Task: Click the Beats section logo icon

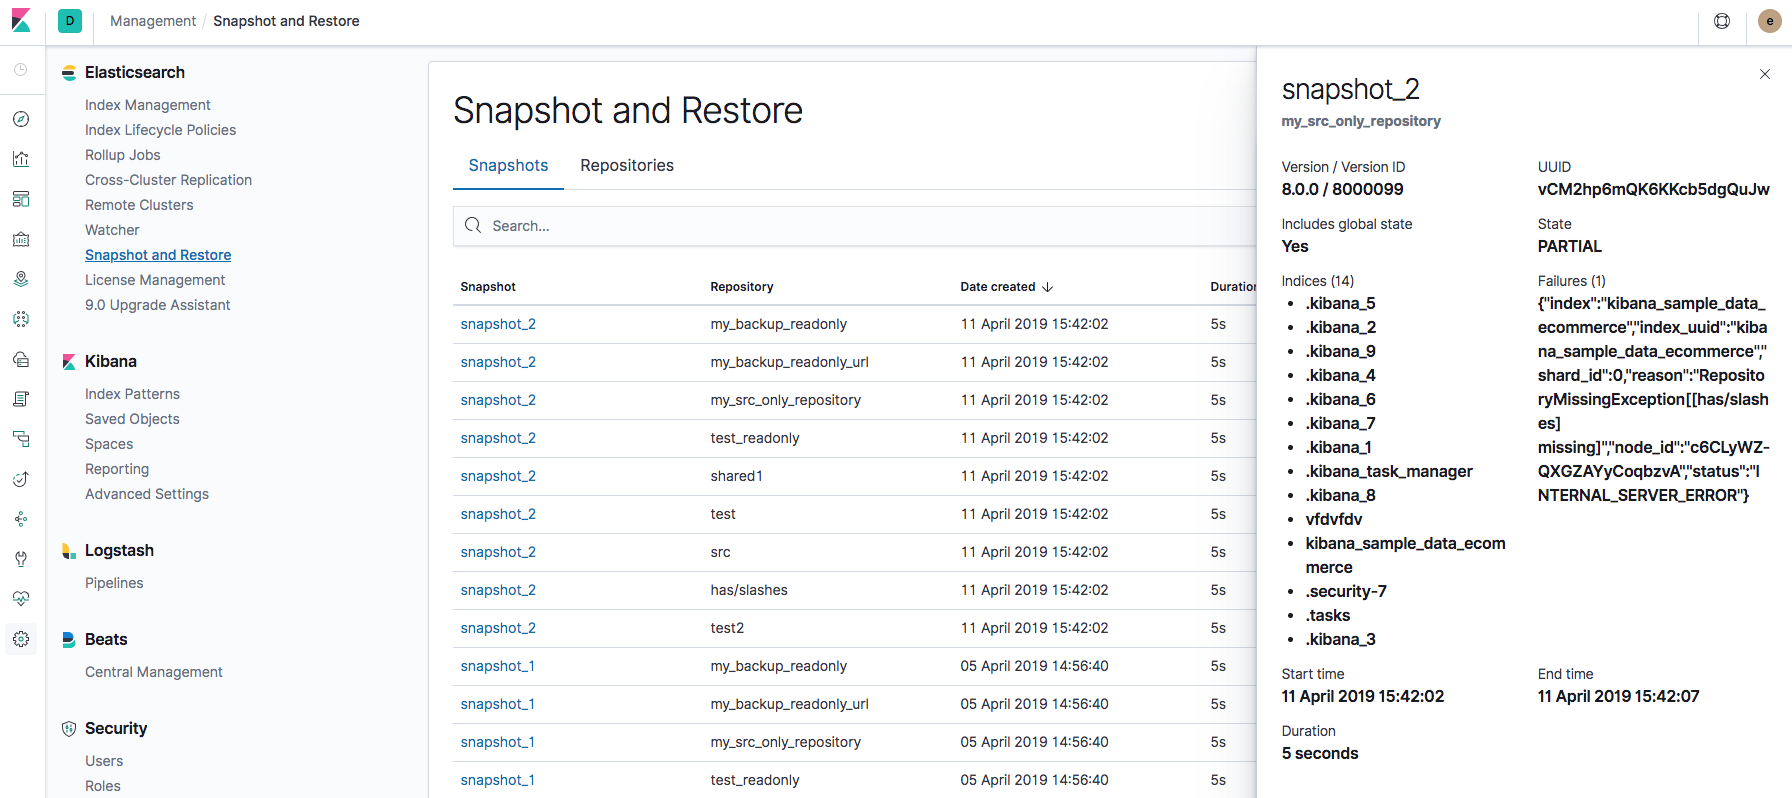Action: point(69,640)
